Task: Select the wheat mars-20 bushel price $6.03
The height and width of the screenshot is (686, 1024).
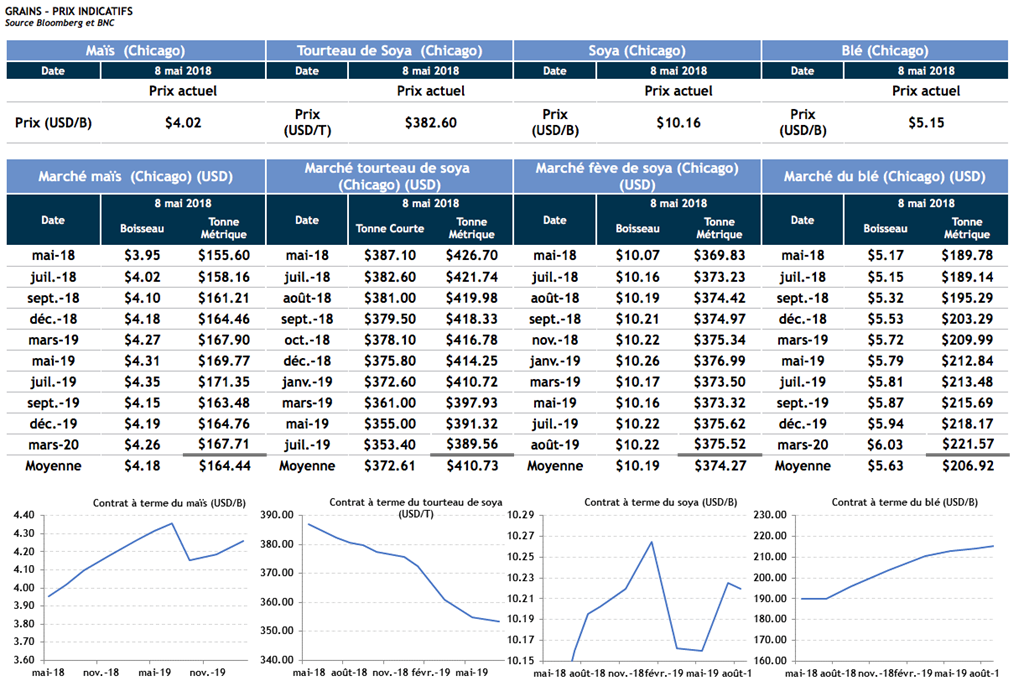Action: [x=885, y=445]
